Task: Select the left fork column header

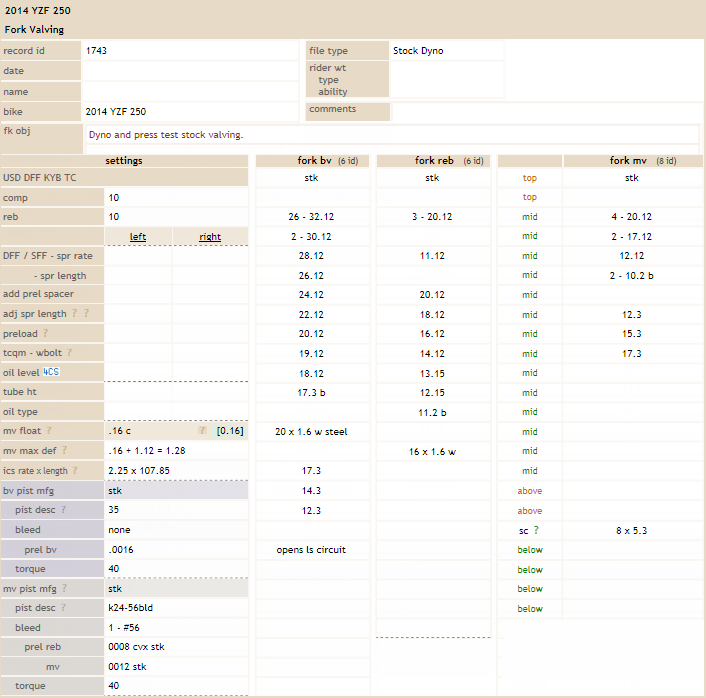Action: tap(138, 237)
